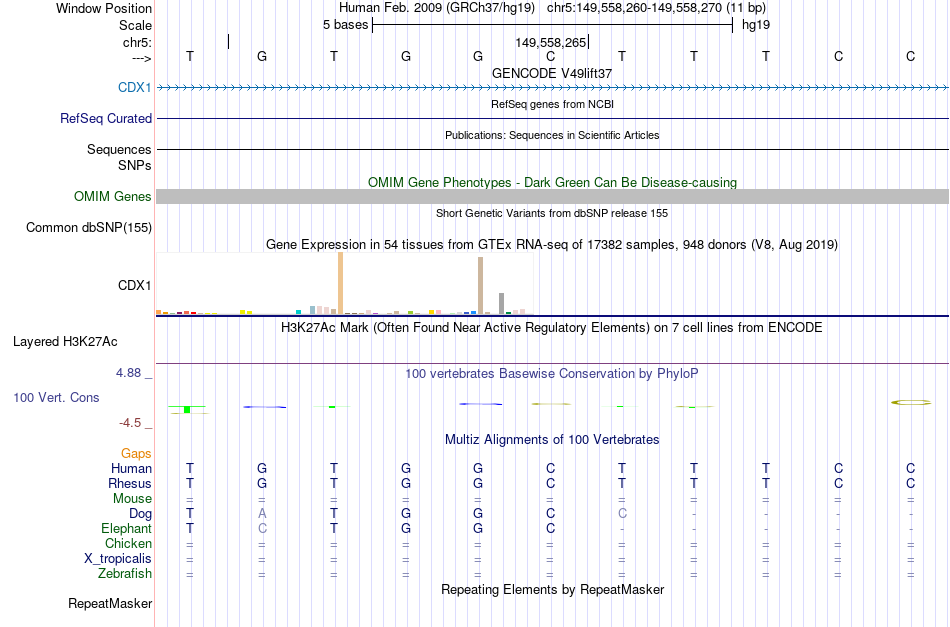Image resolution: width=950 pixels, height=627 pixels.
Task: Click the blue CDX1 GENCODE track label
Action: coord(135,87)
